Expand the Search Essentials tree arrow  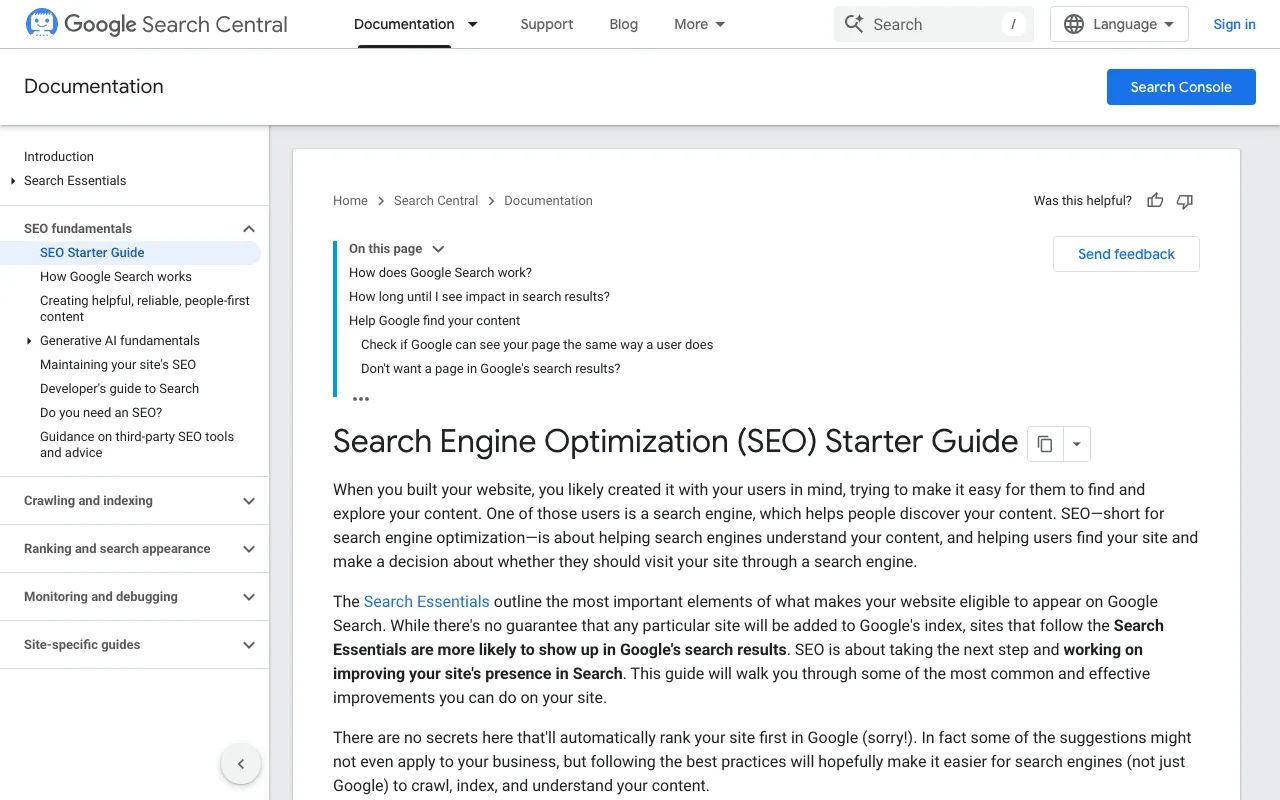tap(13, 181)
